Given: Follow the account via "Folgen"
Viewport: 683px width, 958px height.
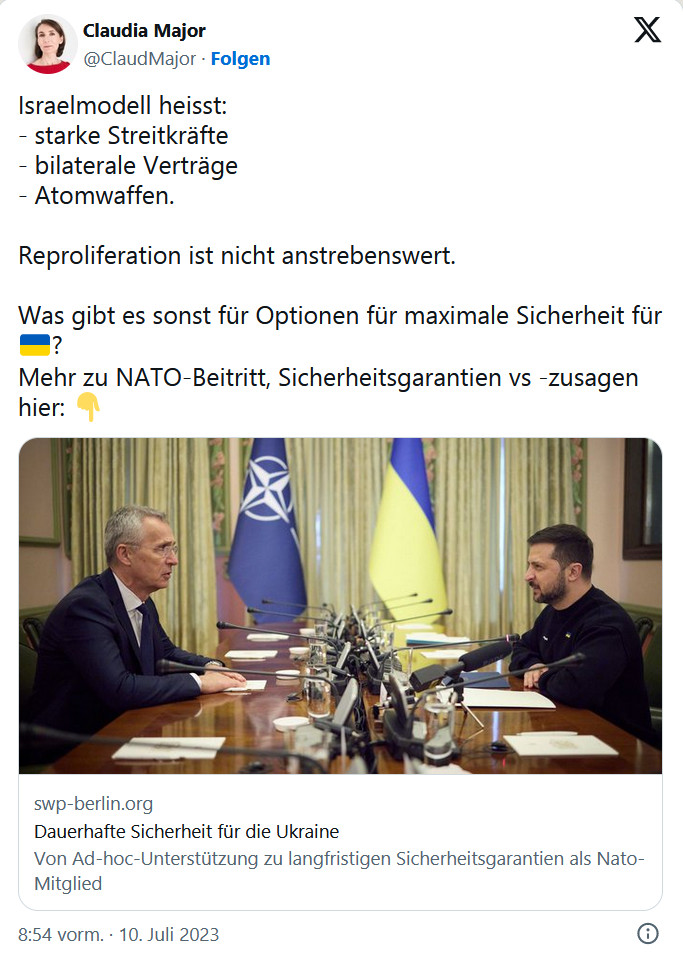Looking at the screenshot, I should (x=240, y=59).
